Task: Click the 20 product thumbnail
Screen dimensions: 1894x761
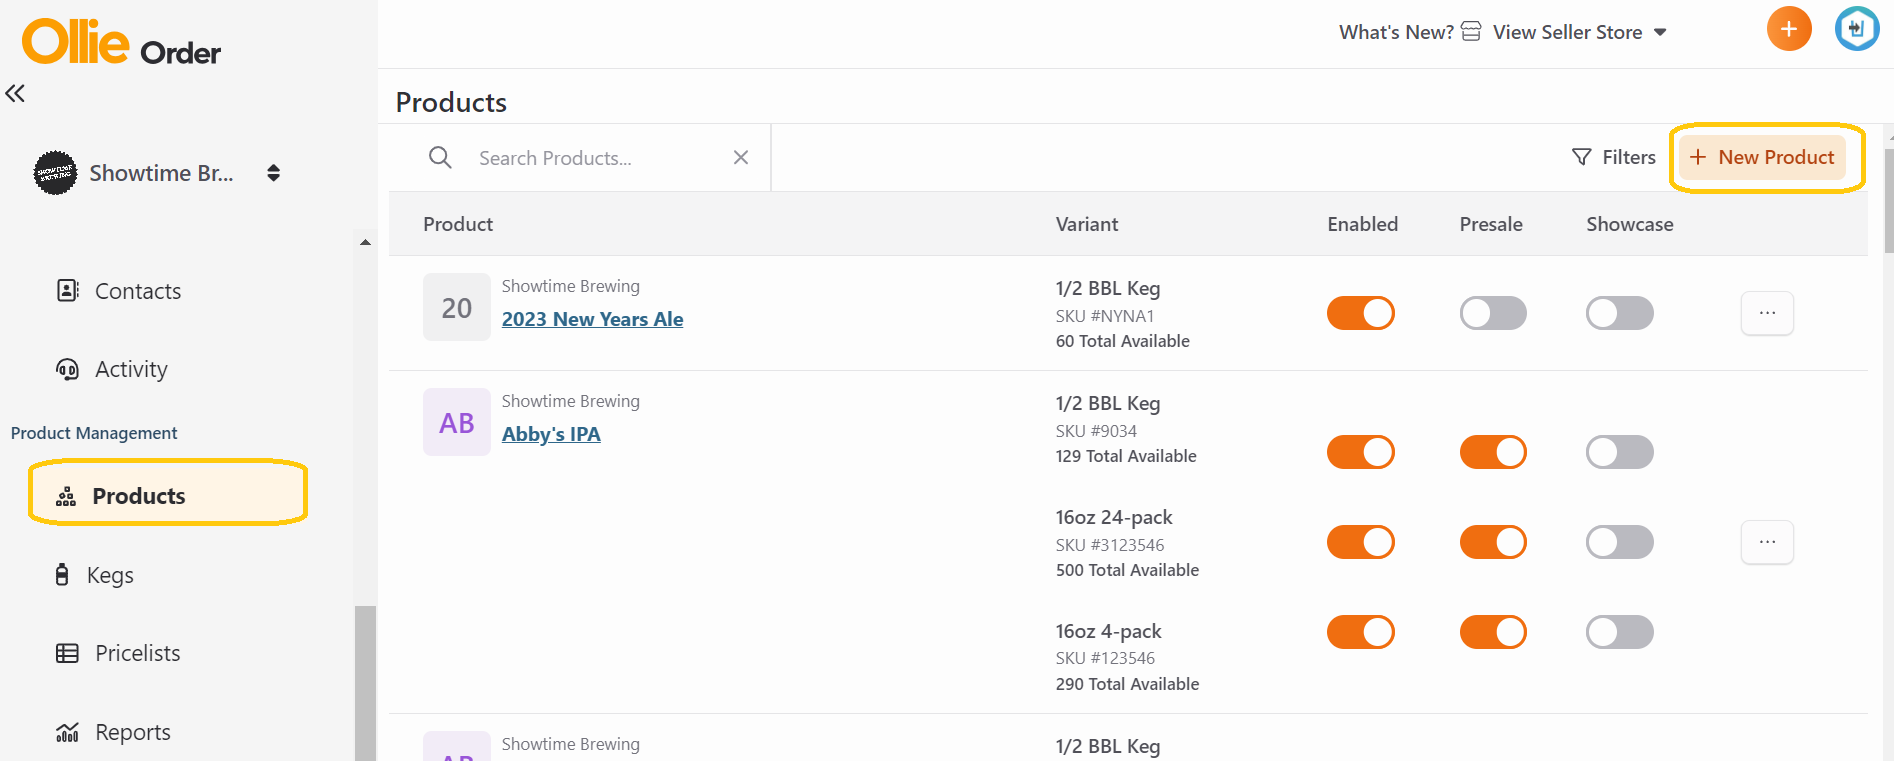Action: pos(457,307)
